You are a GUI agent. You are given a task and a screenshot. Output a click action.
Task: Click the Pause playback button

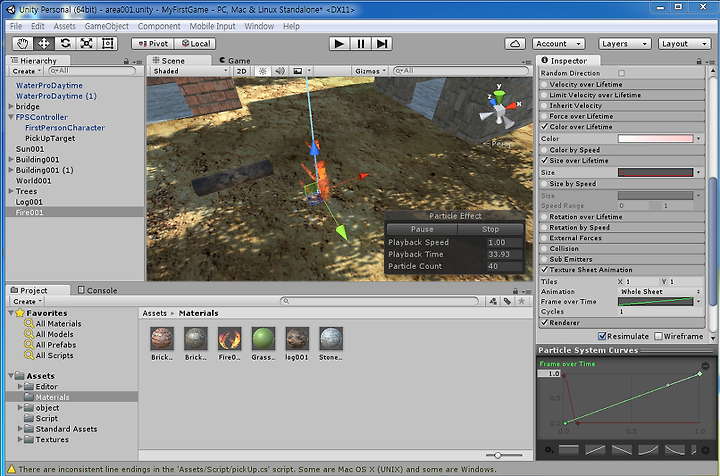[361, 44]
